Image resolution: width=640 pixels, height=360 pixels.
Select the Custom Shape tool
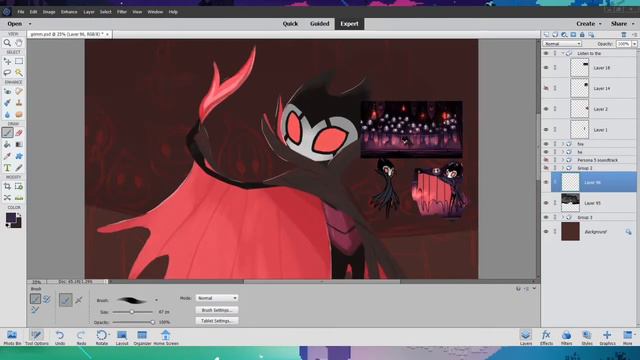[19, 156]
